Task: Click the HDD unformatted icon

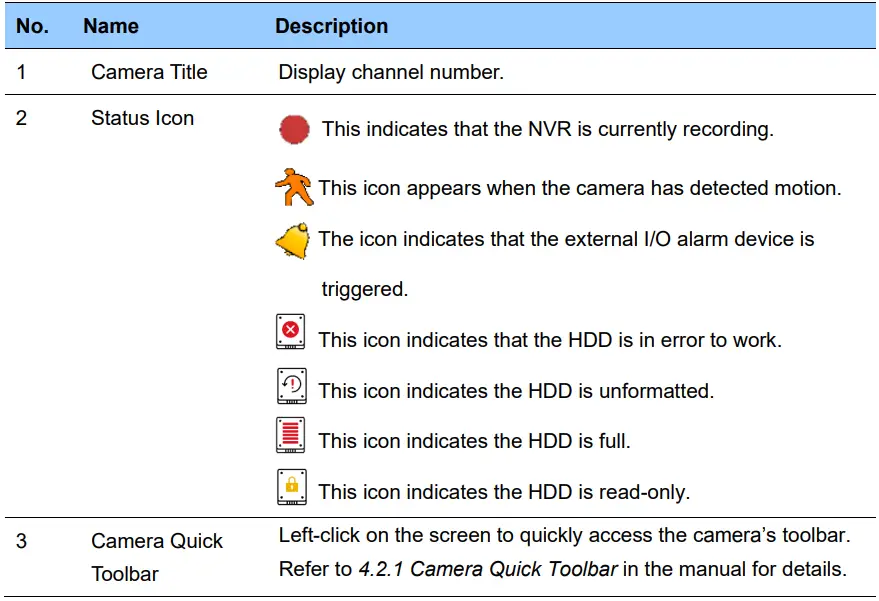Action: (291, 385)
